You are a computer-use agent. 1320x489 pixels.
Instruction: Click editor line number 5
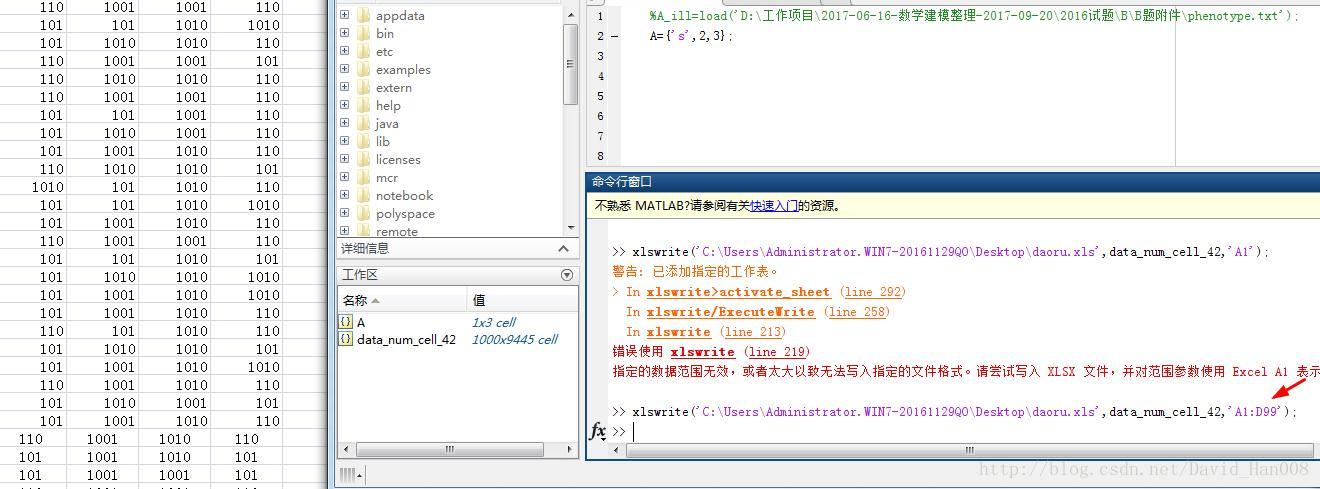point(599,96)
